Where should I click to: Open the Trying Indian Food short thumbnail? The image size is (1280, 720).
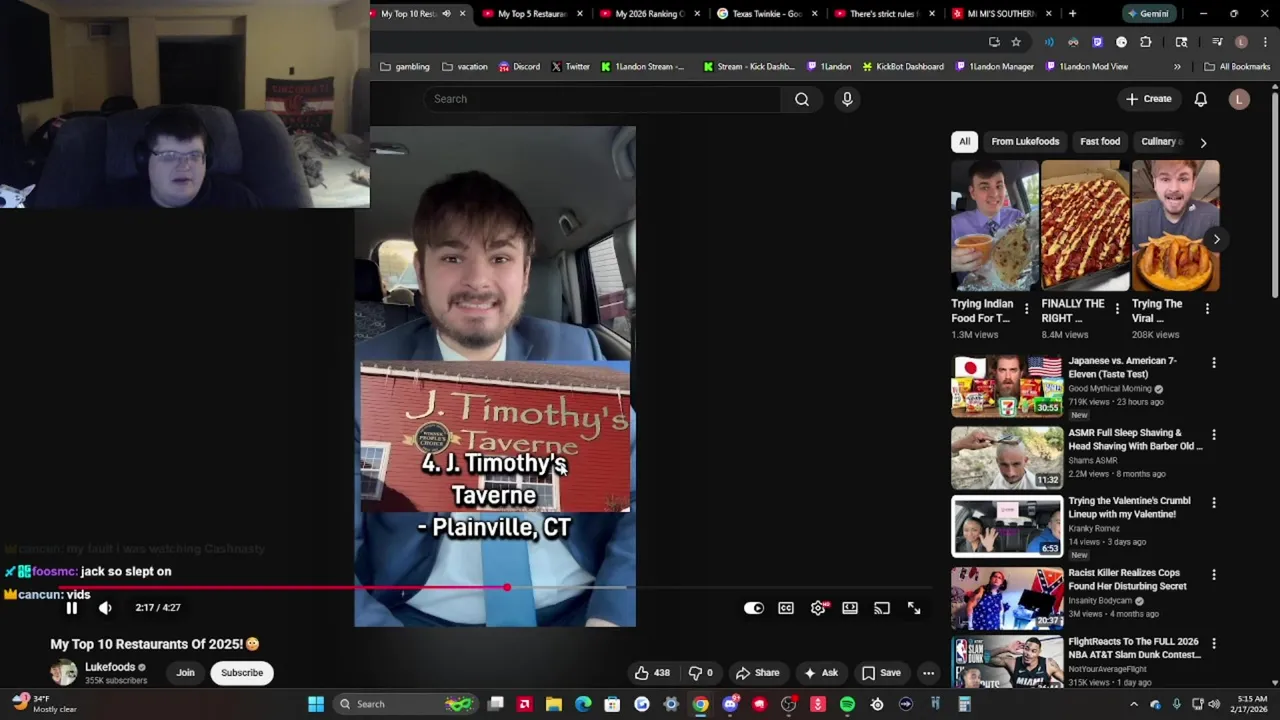click(995, 225)
